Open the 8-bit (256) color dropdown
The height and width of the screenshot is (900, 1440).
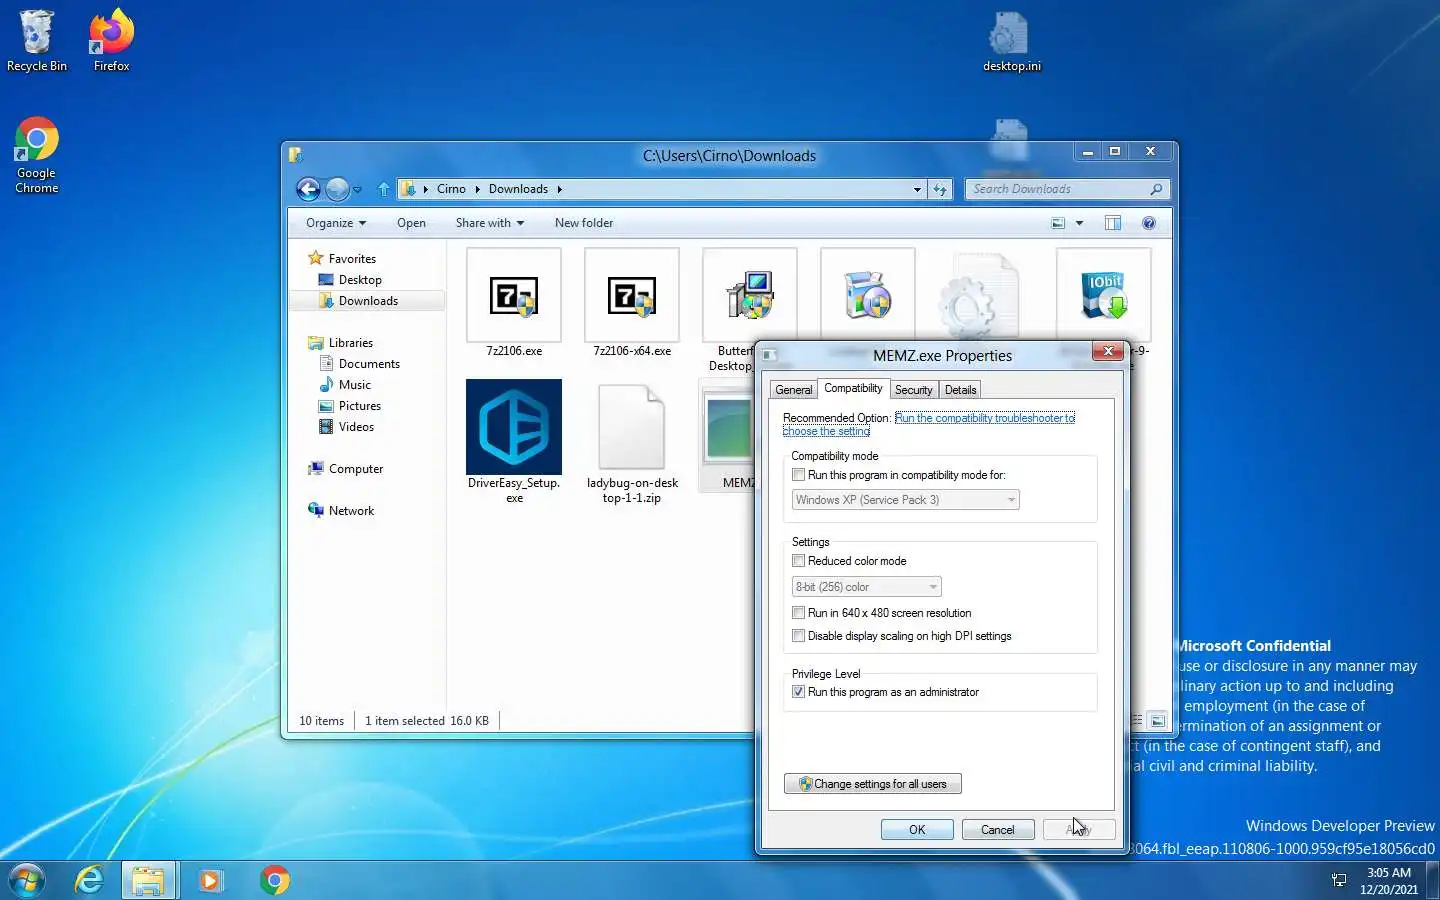tap(866, 587)
